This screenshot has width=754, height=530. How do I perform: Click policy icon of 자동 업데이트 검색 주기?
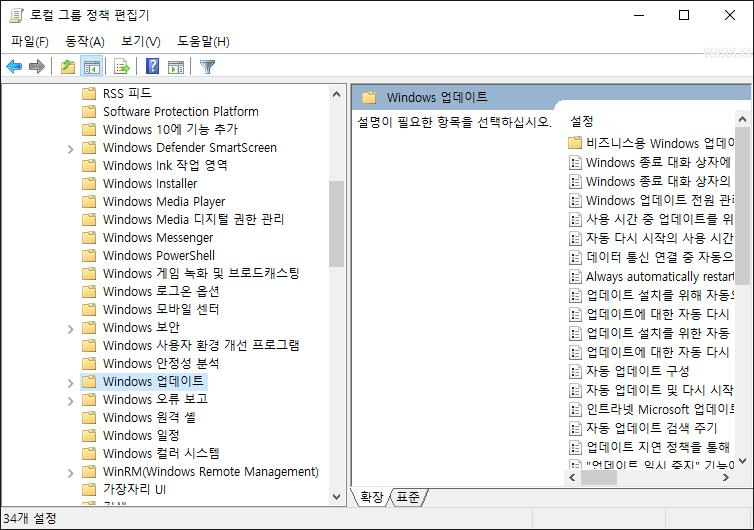pyautogui.click(x=575, y=428)
